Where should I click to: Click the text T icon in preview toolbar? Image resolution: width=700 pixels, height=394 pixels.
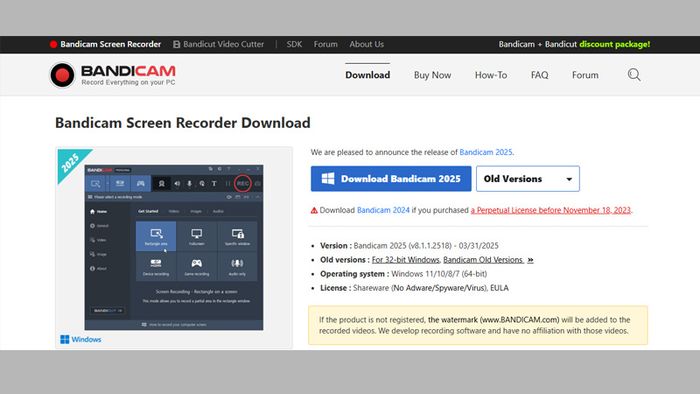coord(214,183)
